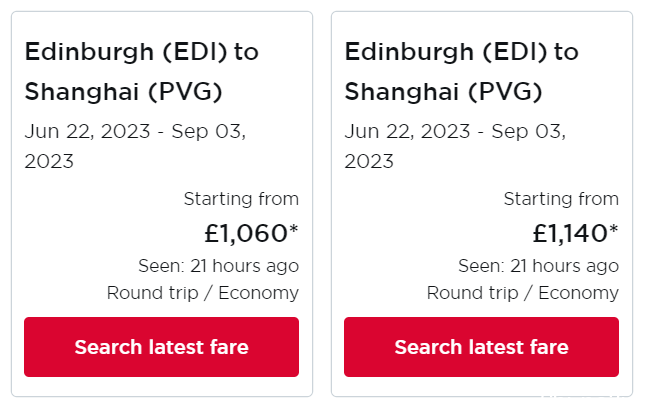The image size is (652, 413).
Task: Click "Round trip / Economy" in £1,060 card
Action: pos(203,293)
